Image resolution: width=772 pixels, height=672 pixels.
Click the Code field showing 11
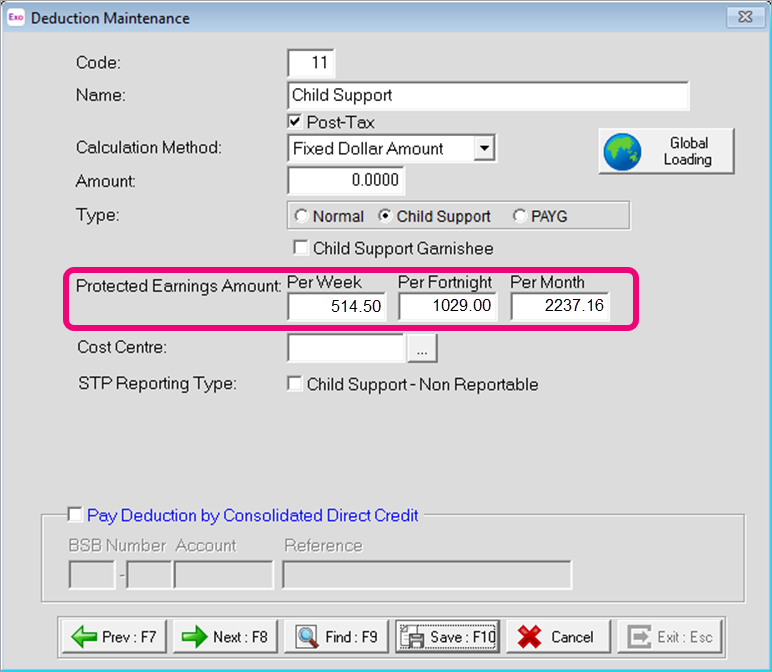(311, 63)
